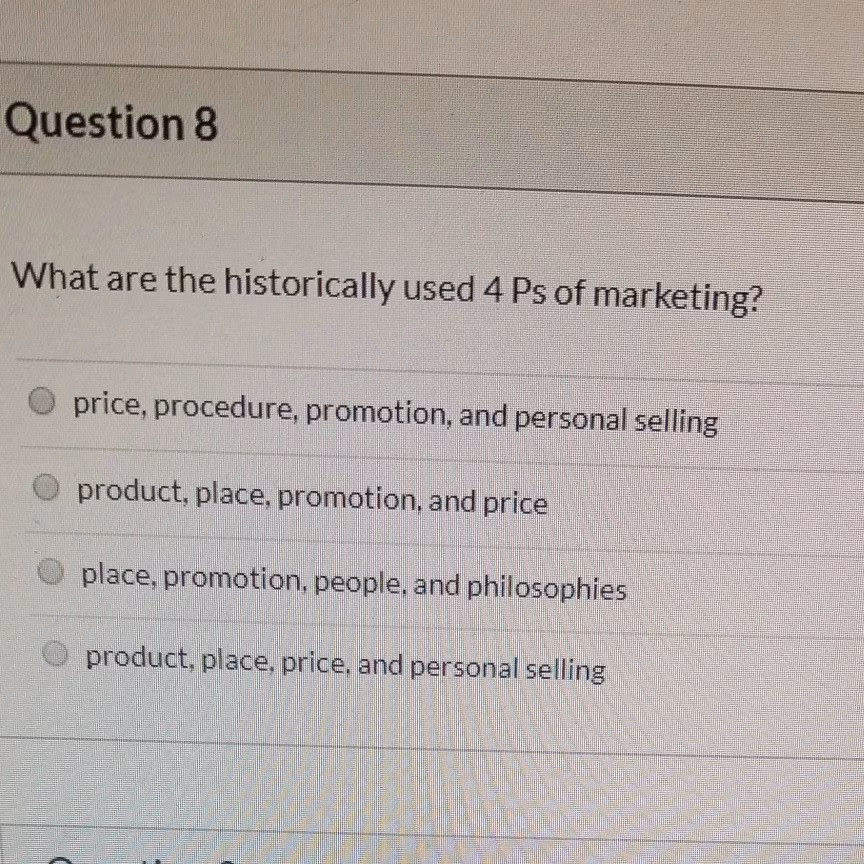Select the 'product, place, promotion, and price' radio button
Viewport: 864px width, 864px height.
point(46,488)
